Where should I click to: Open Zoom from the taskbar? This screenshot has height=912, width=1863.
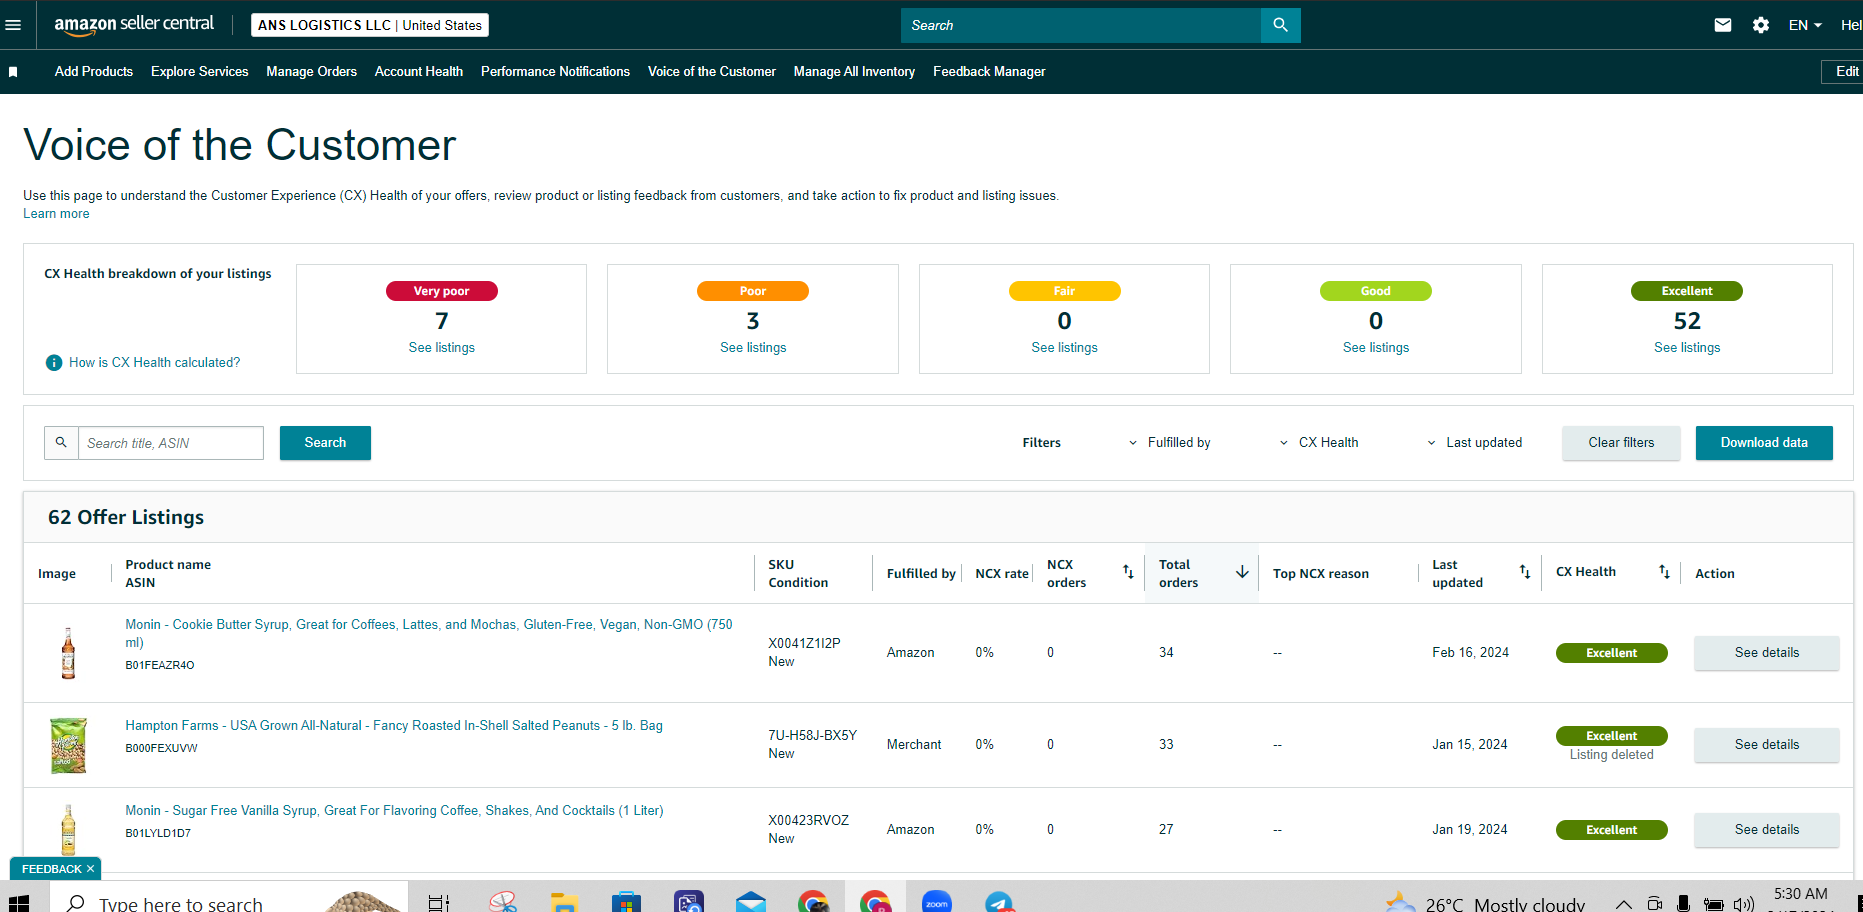(937, 902)
